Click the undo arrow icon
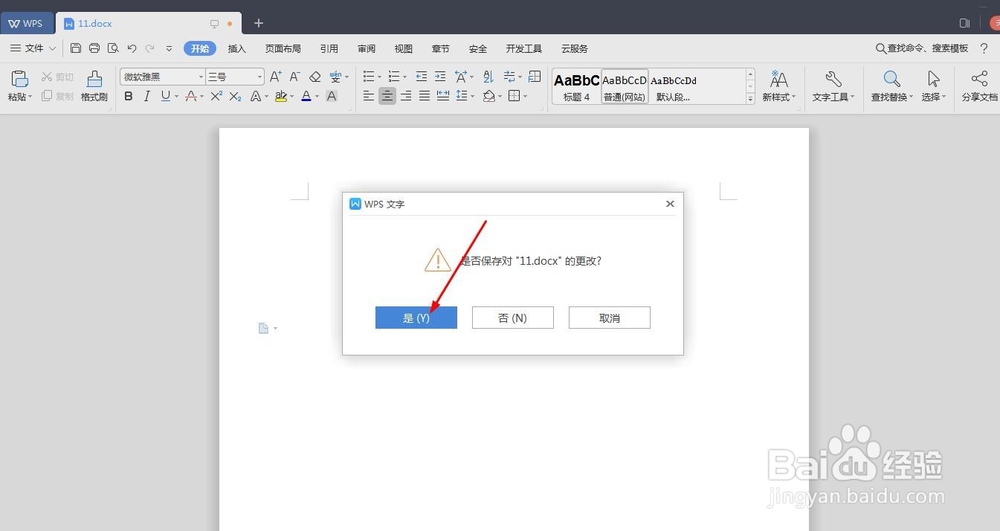The image size is (1000, 531). point(131,48)
